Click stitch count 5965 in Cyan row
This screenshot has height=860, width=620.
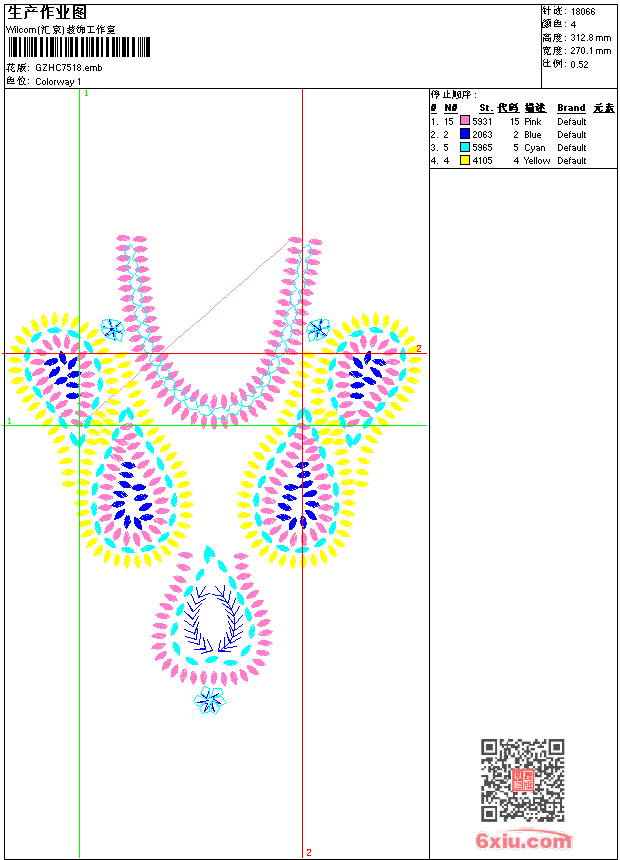pyautogui.click(x=482, y=148)
